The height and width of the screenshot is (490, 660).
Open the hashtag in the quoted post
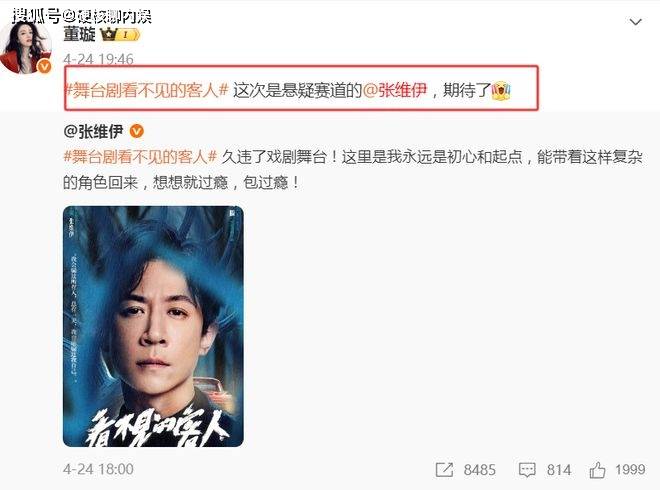[x=140, y=157]
